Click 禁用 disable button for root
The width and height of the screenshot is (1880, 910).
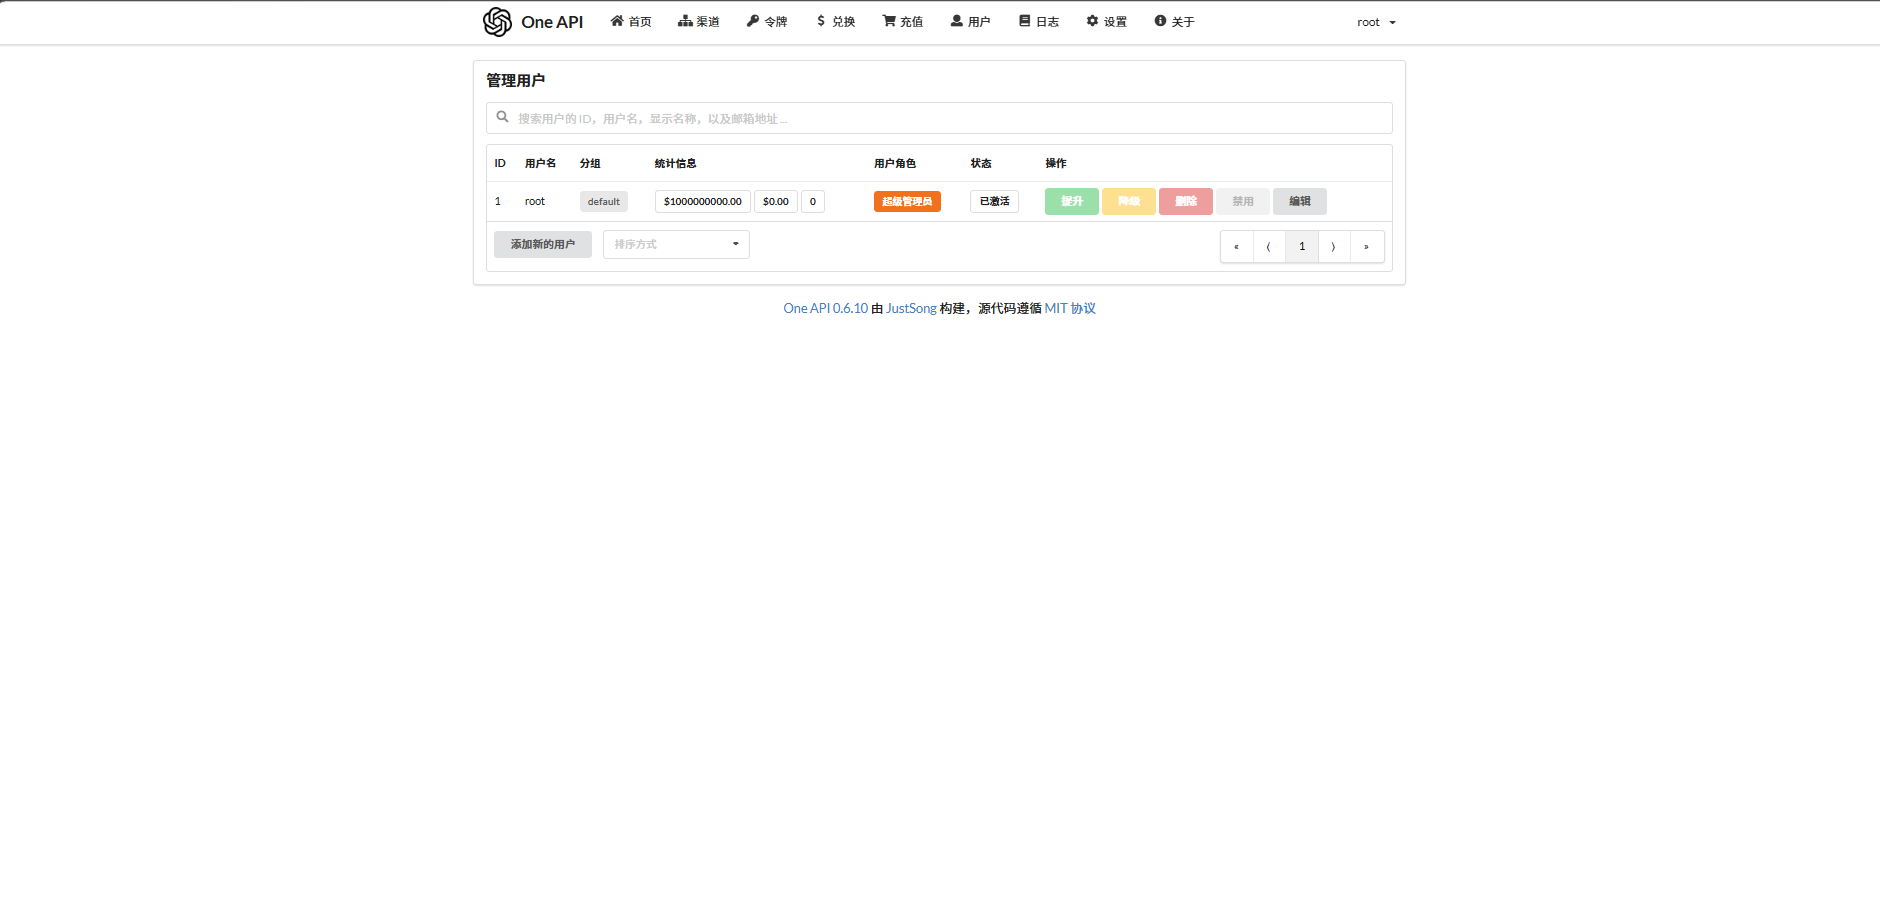click(1243, 201)
